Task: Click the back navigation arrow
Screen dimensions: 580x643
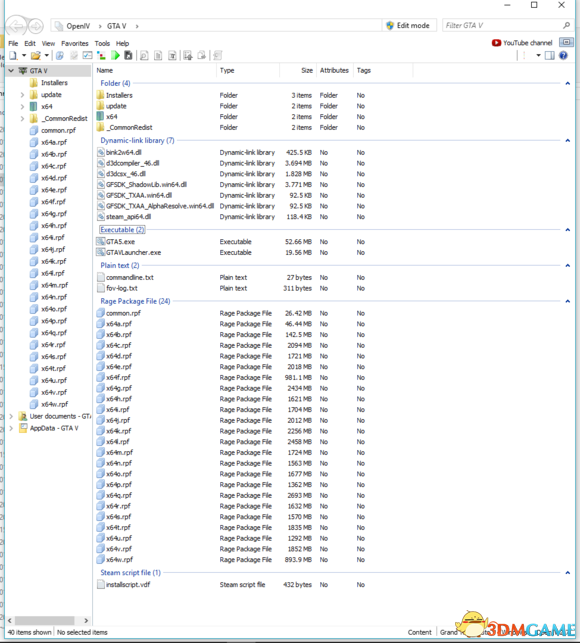Action: pyautogui.click(x=16, y=27)
